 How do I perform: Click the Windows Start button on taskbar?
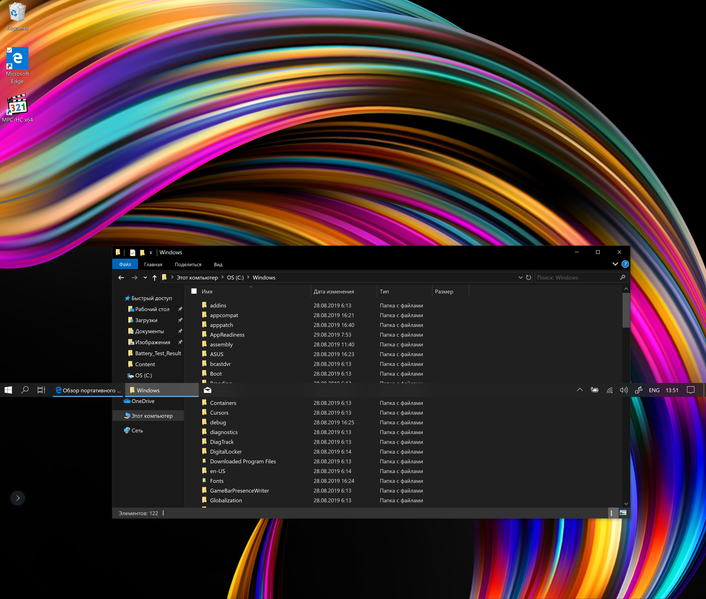8,390
